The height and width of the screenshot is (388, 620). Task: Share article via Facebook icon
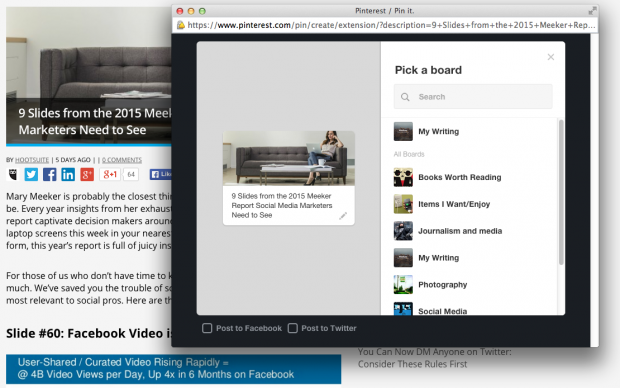pos(49,174)
